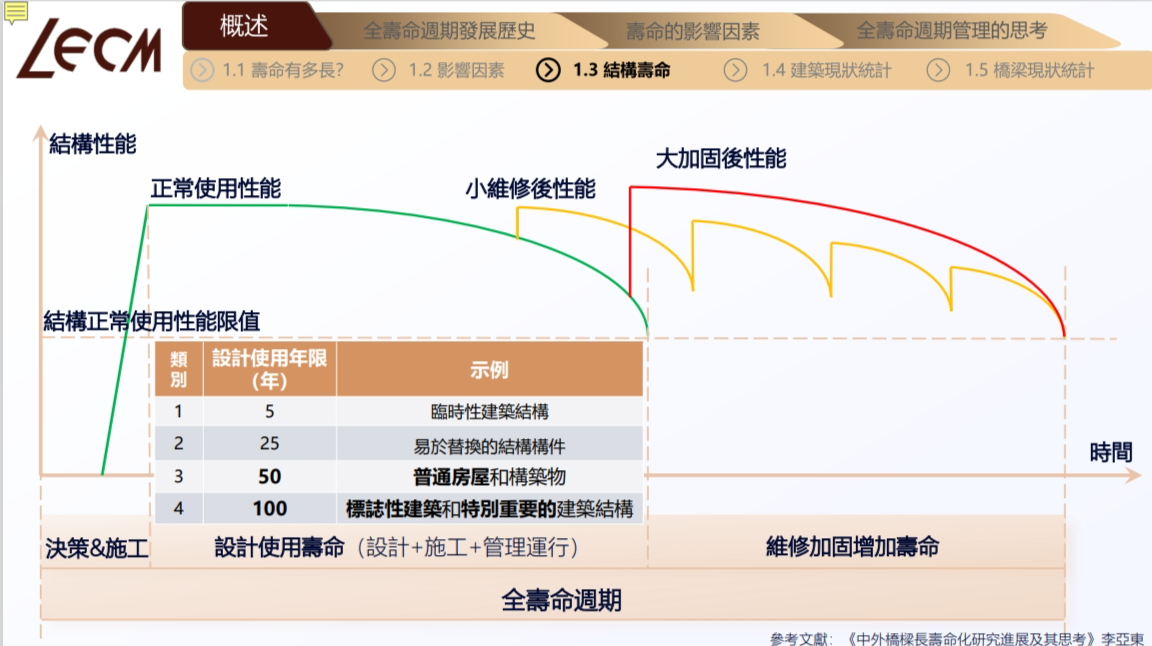Click the LECM logo
The width and height of the screenshot is (1152, 646).
coord(90,48)
